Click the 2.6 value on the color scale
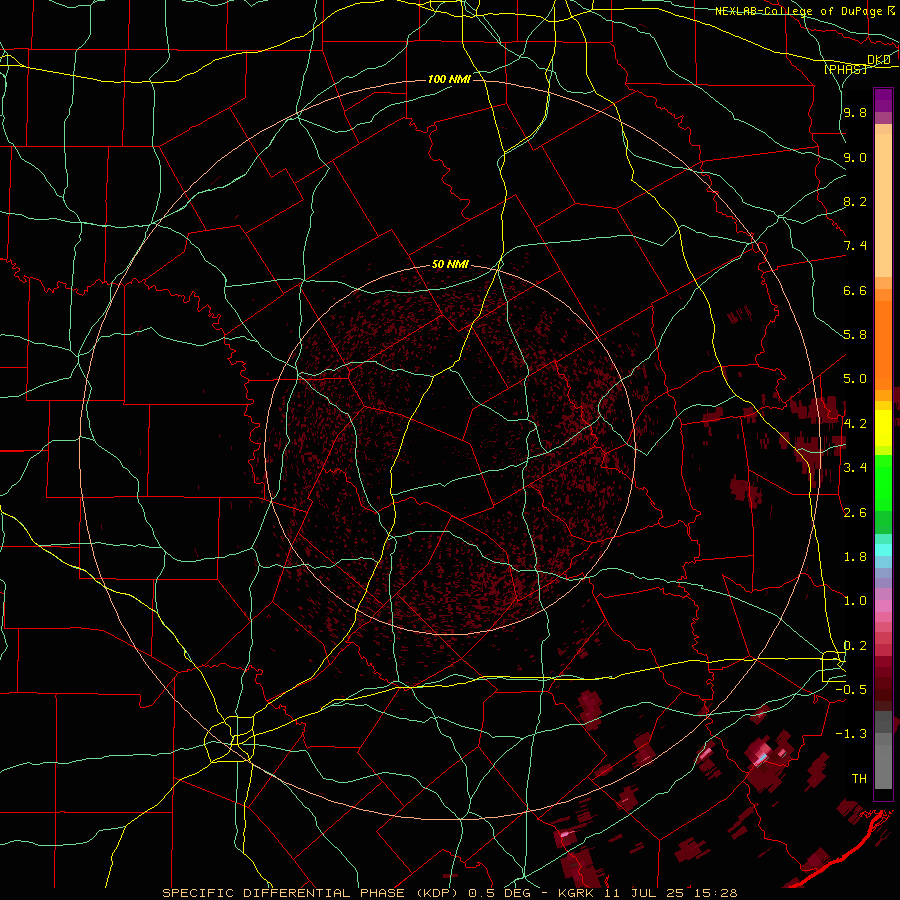 [x=855, y=513]
